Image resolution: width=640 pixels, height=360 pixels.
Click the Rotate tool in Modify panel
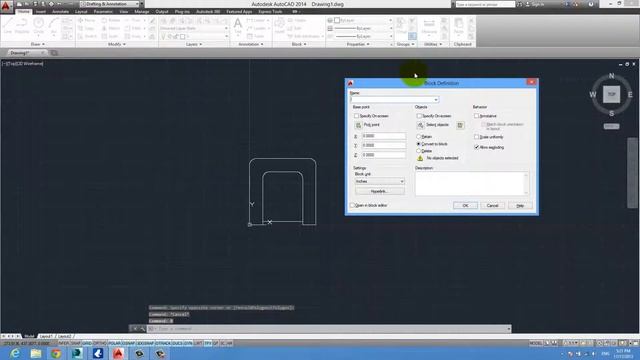(x=111, y=20)
